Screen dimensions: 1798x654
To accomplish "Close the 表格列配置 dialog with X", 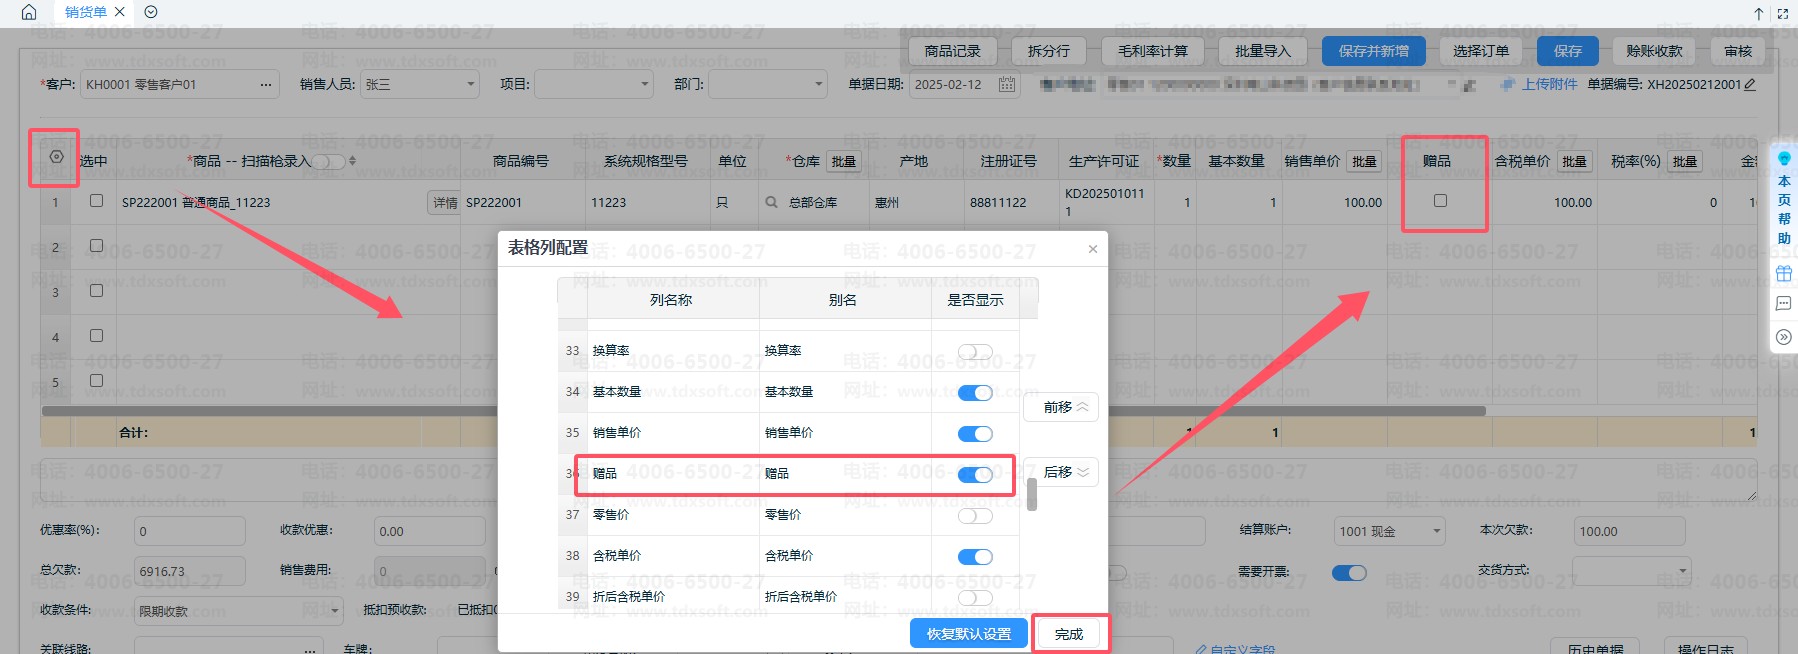I will 1092,249.
